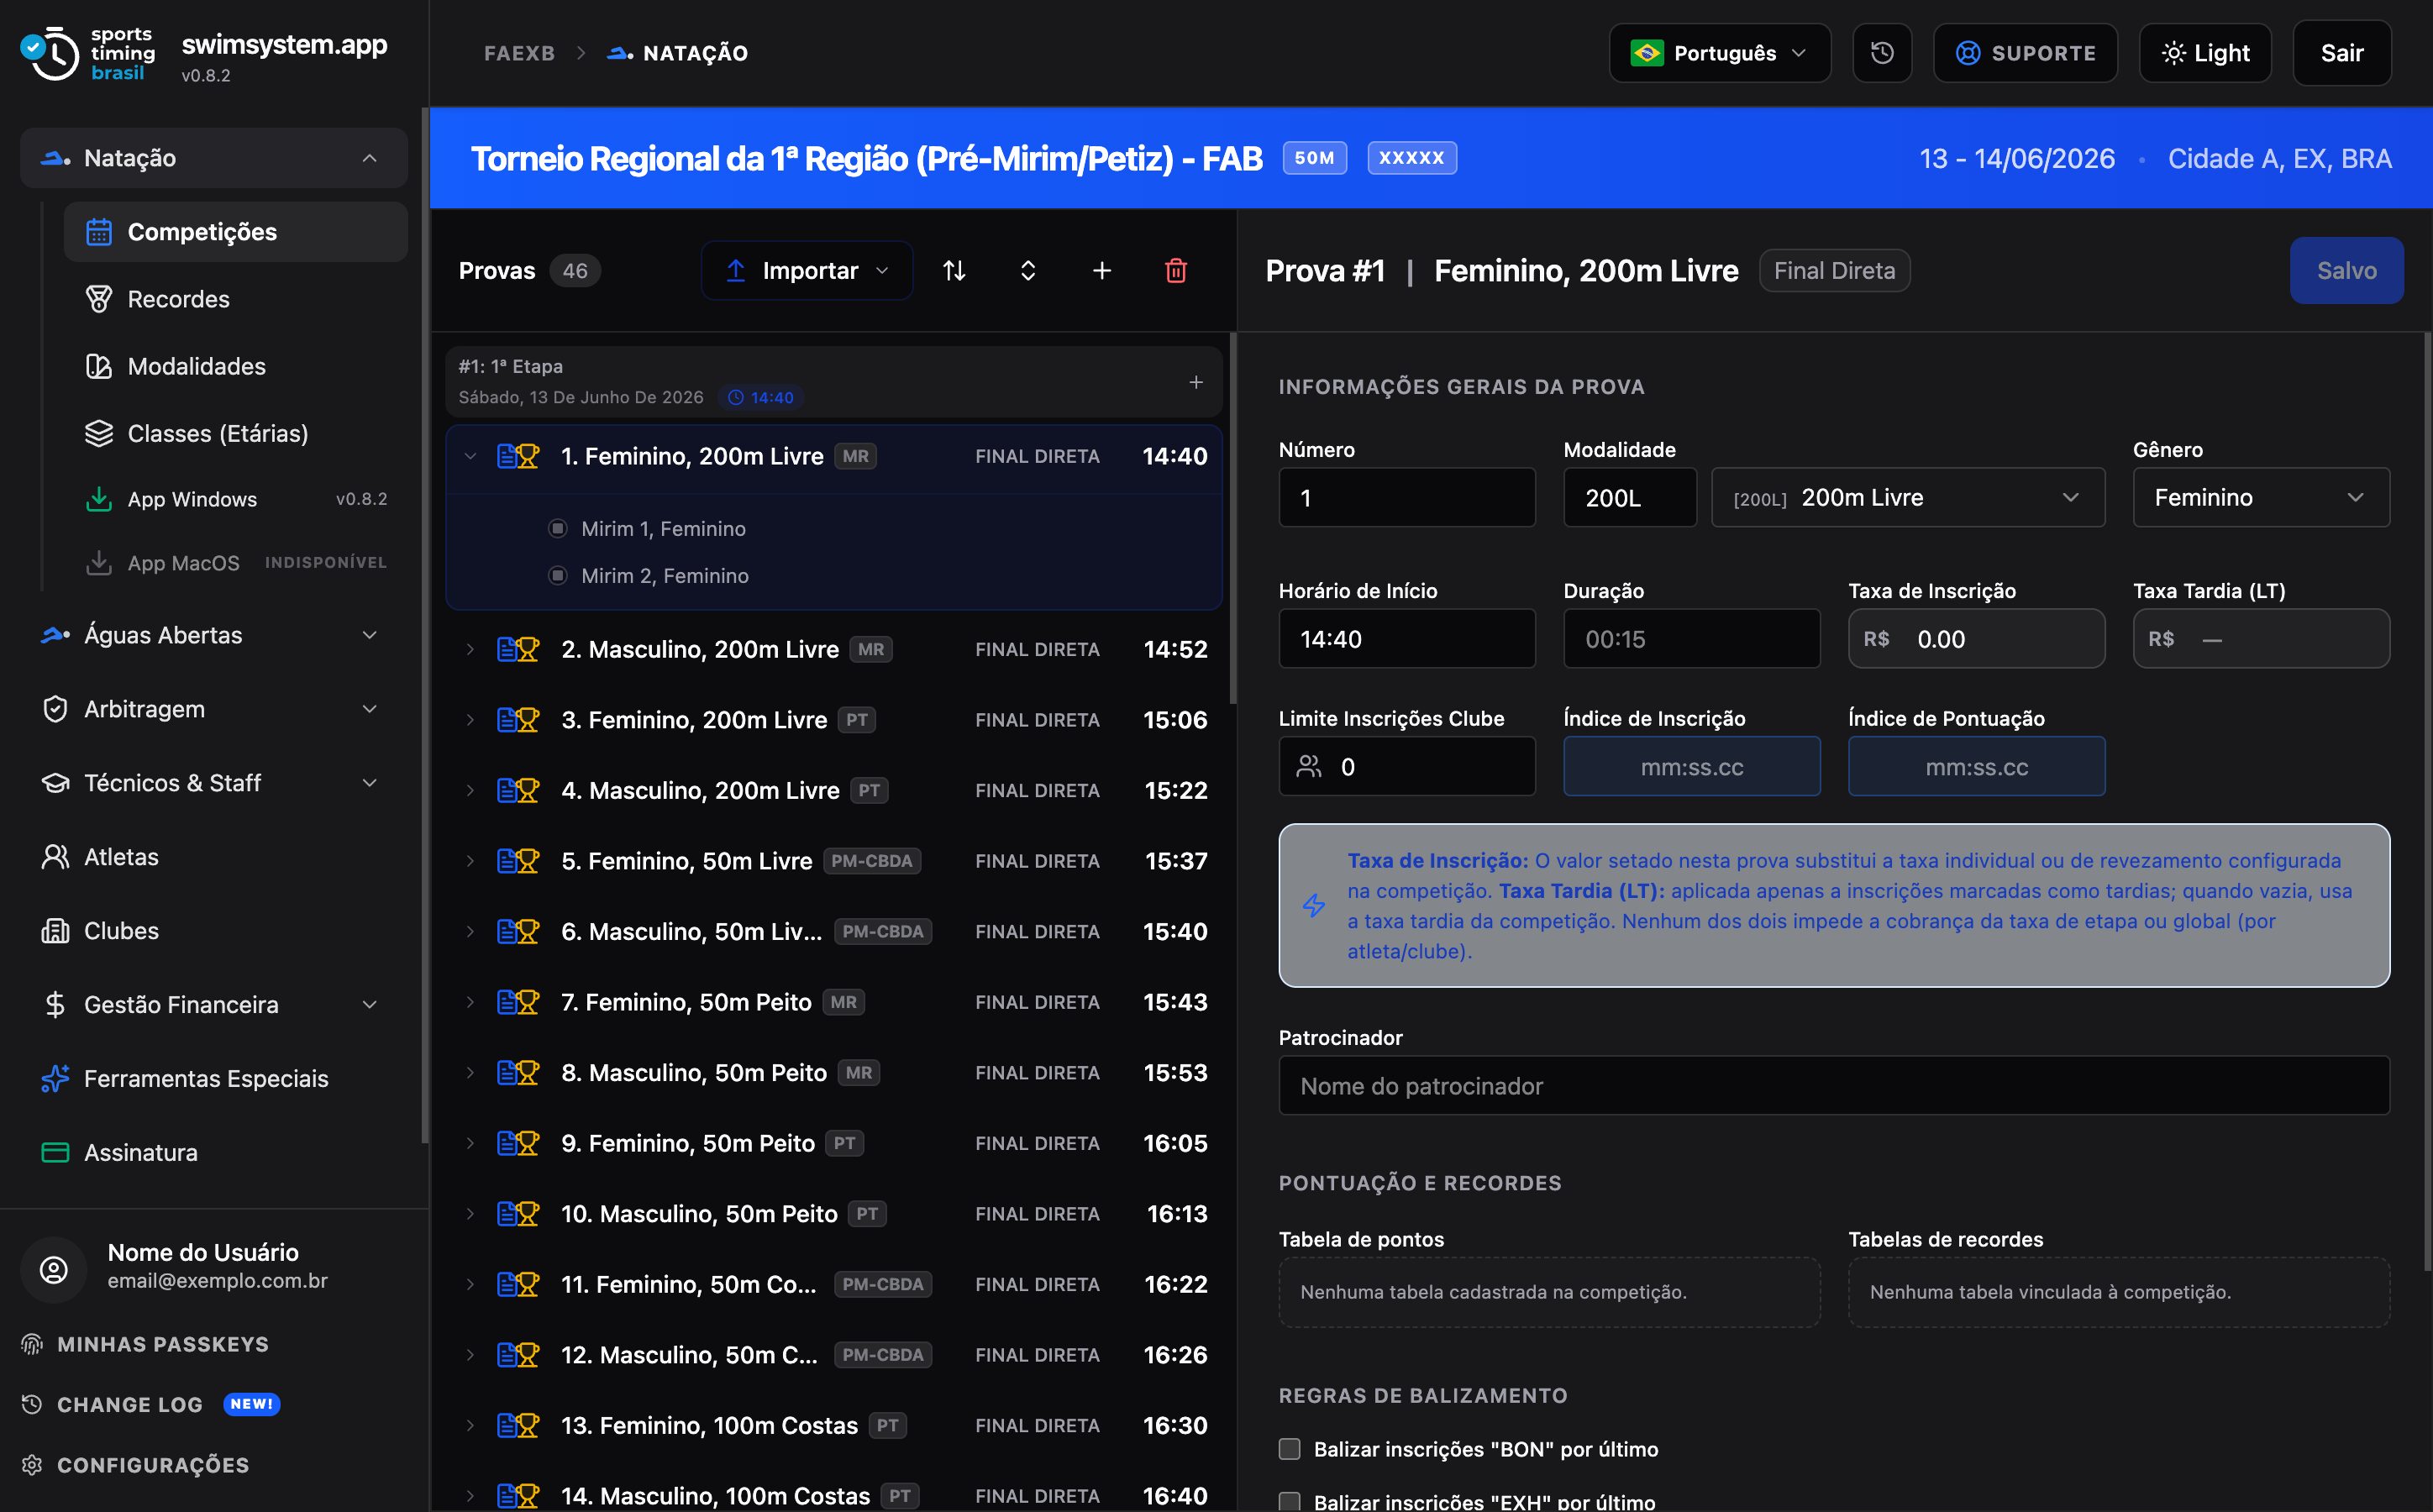Check Balizar inscrições "BON" por último

point(1290,1449)
